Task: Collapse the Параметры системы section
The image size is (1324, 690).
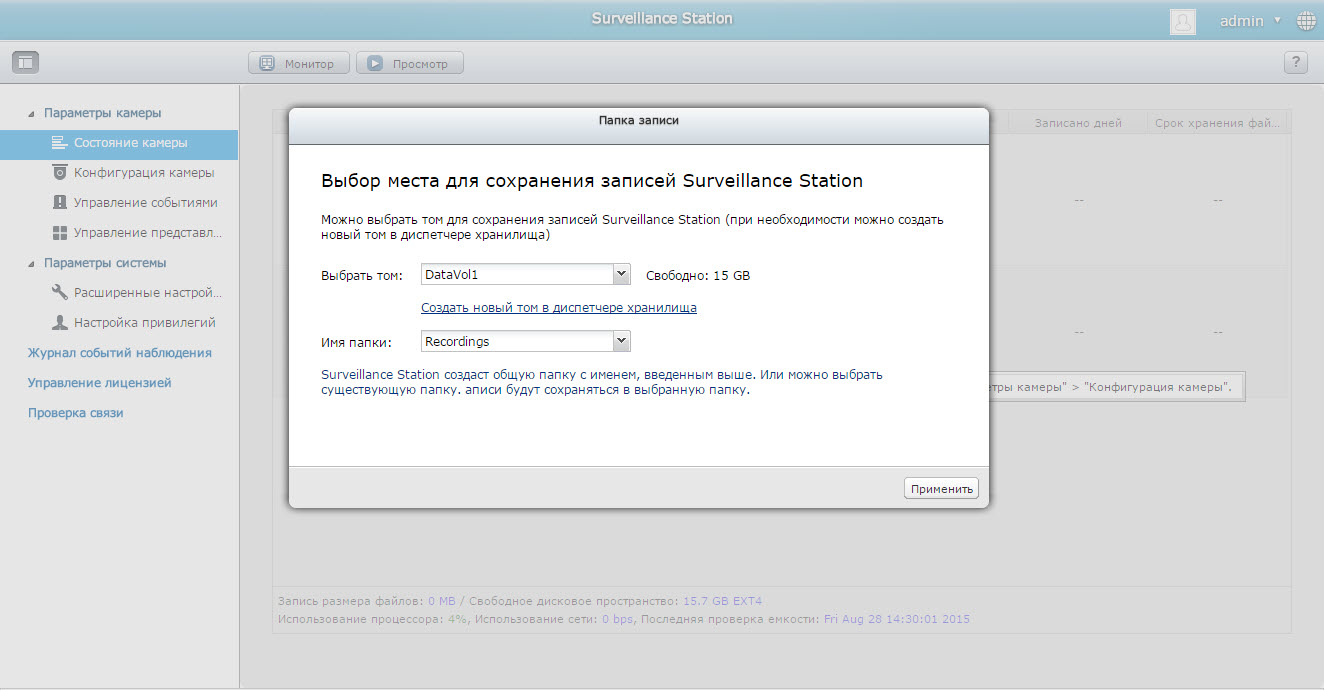Action: click(31, 264)
